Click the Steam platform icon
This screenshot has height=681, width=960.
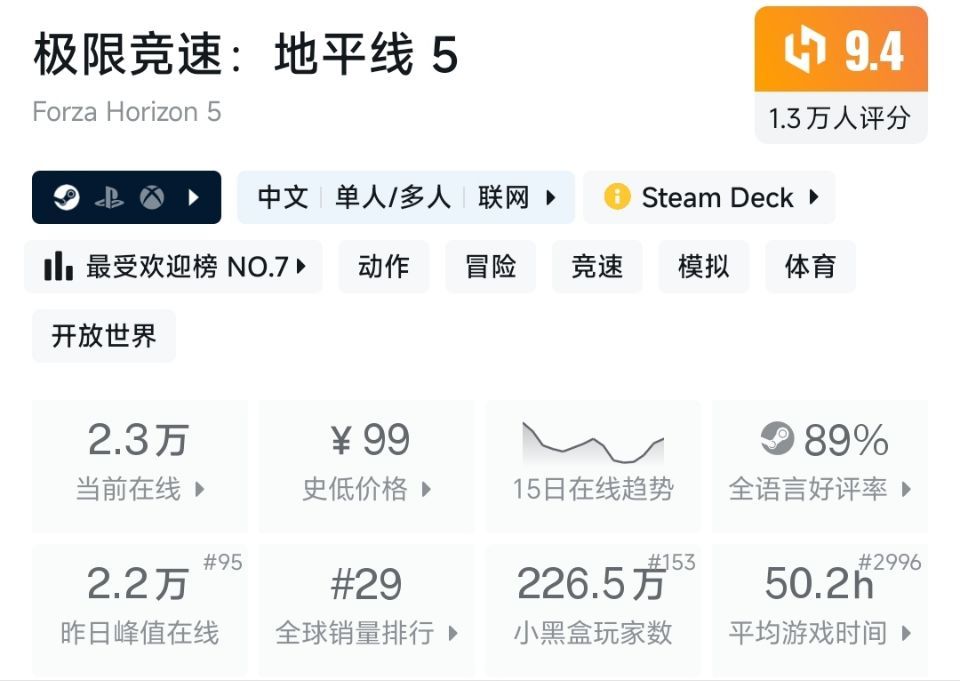tap(67, 198)
